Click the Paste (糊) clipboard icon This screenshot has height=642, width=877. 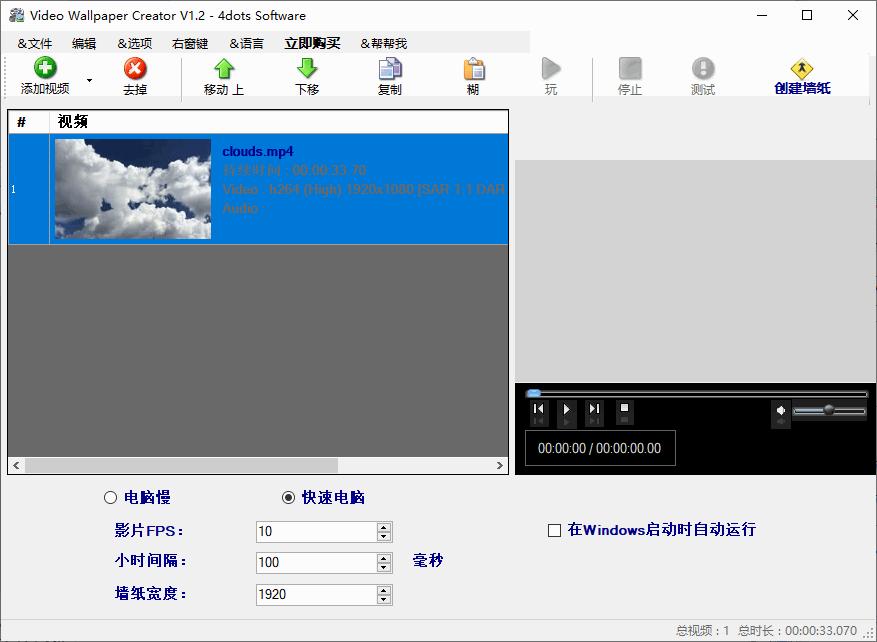click(474, 69)
